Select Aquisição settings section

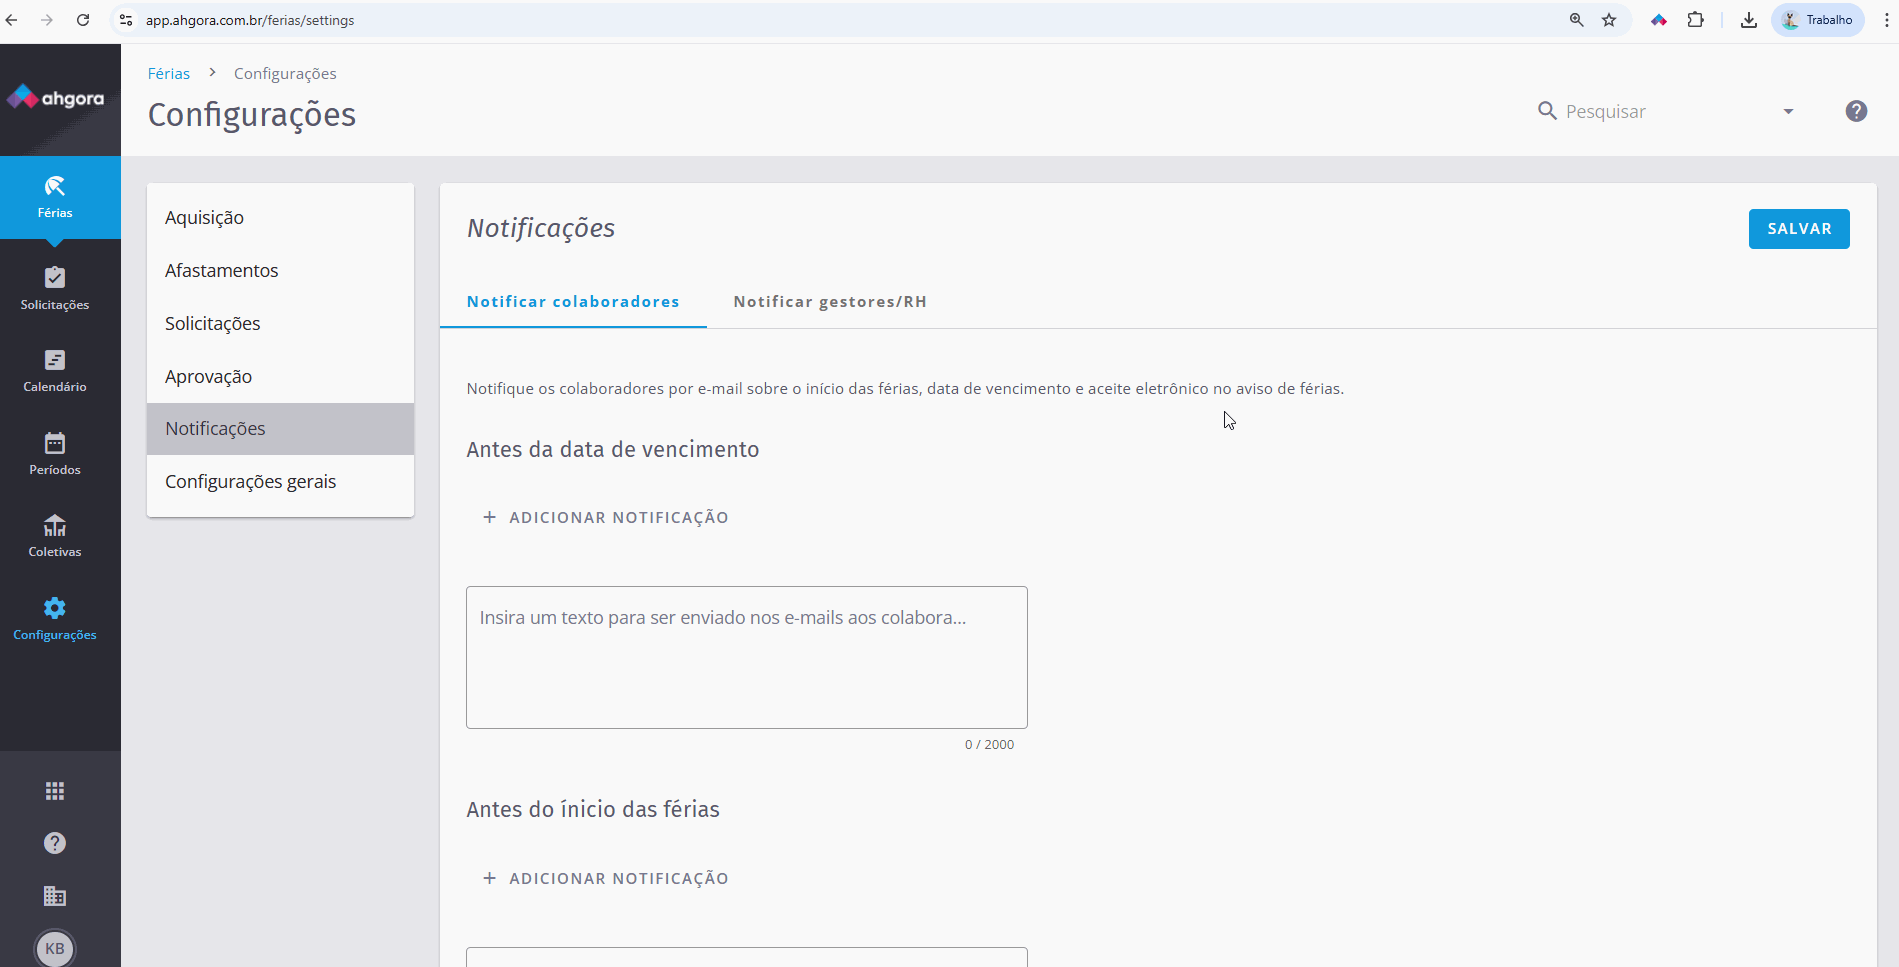coord(280,217)
